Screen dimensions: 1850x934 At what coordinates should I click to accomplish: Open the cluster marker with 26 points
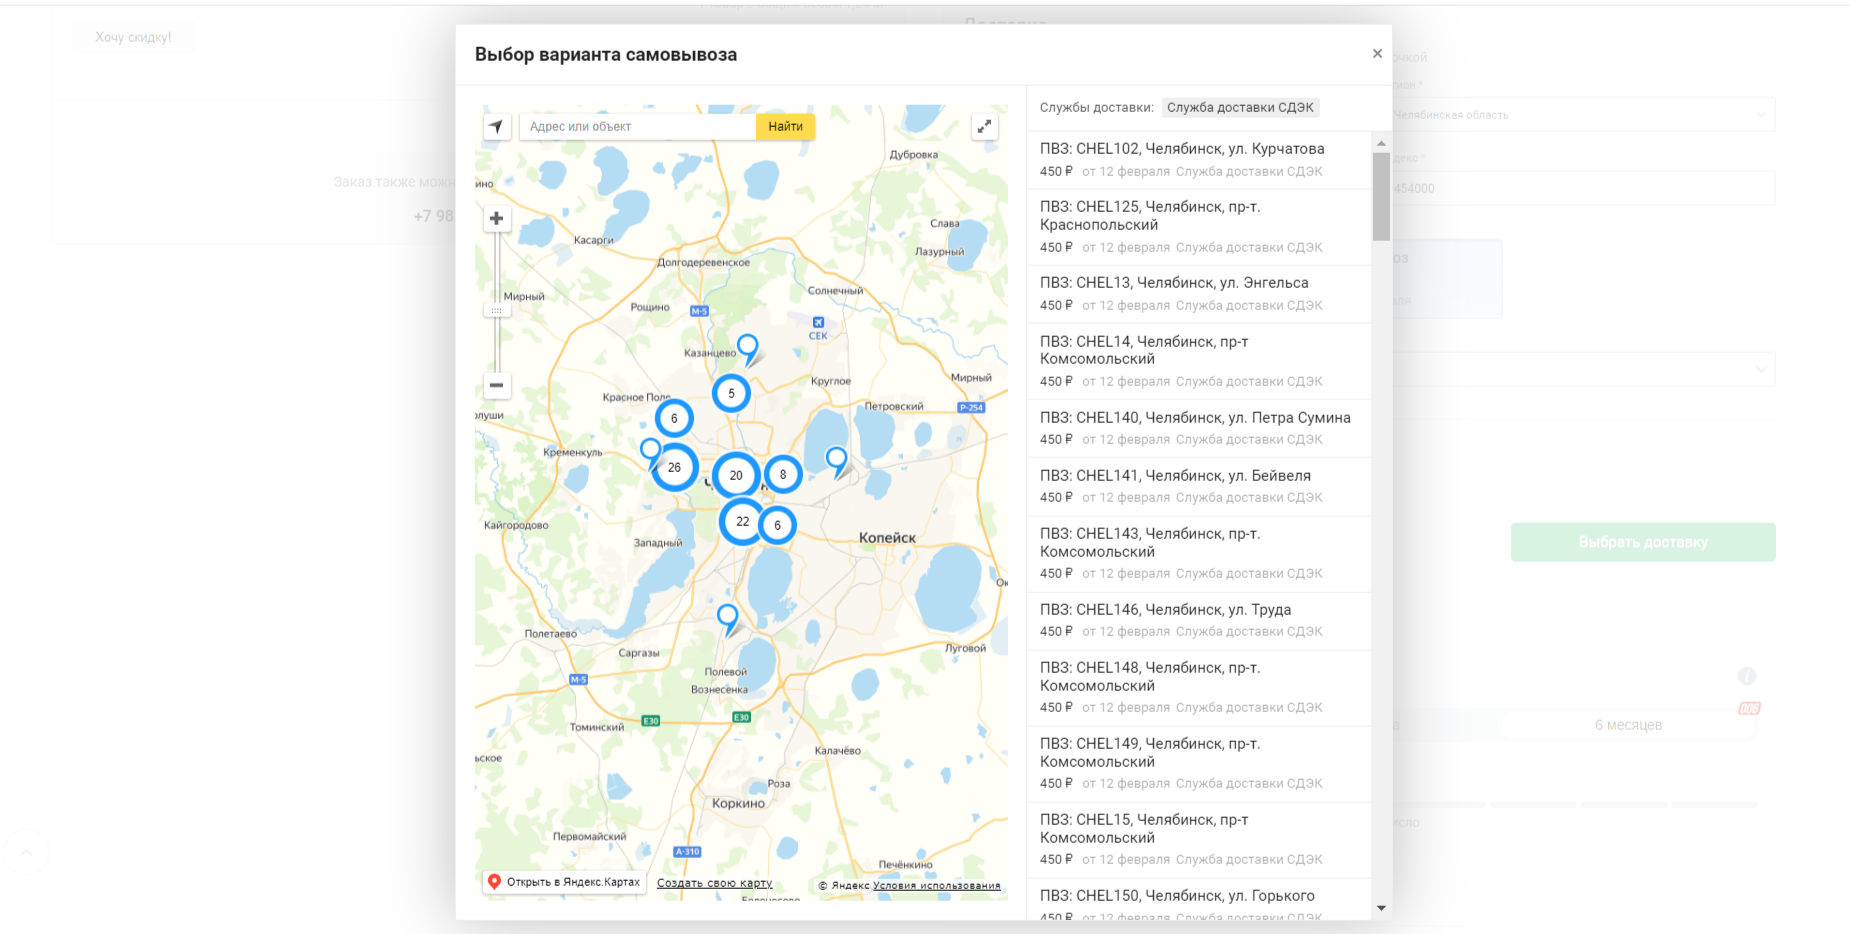coord(675,467)
